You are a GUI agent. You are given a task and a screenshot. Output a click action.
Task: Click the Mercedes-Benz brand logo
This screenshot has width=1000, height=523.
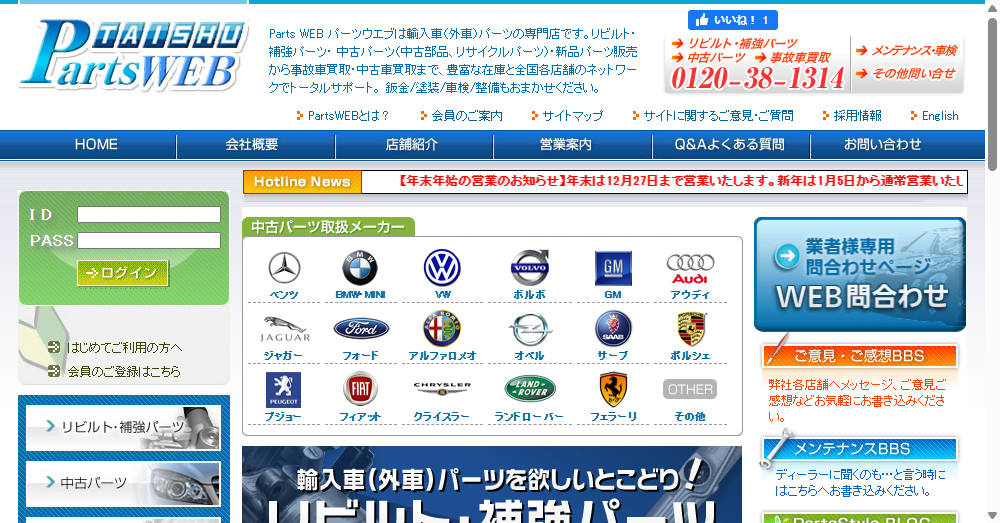pyautogui.click(x=284, y=269)
